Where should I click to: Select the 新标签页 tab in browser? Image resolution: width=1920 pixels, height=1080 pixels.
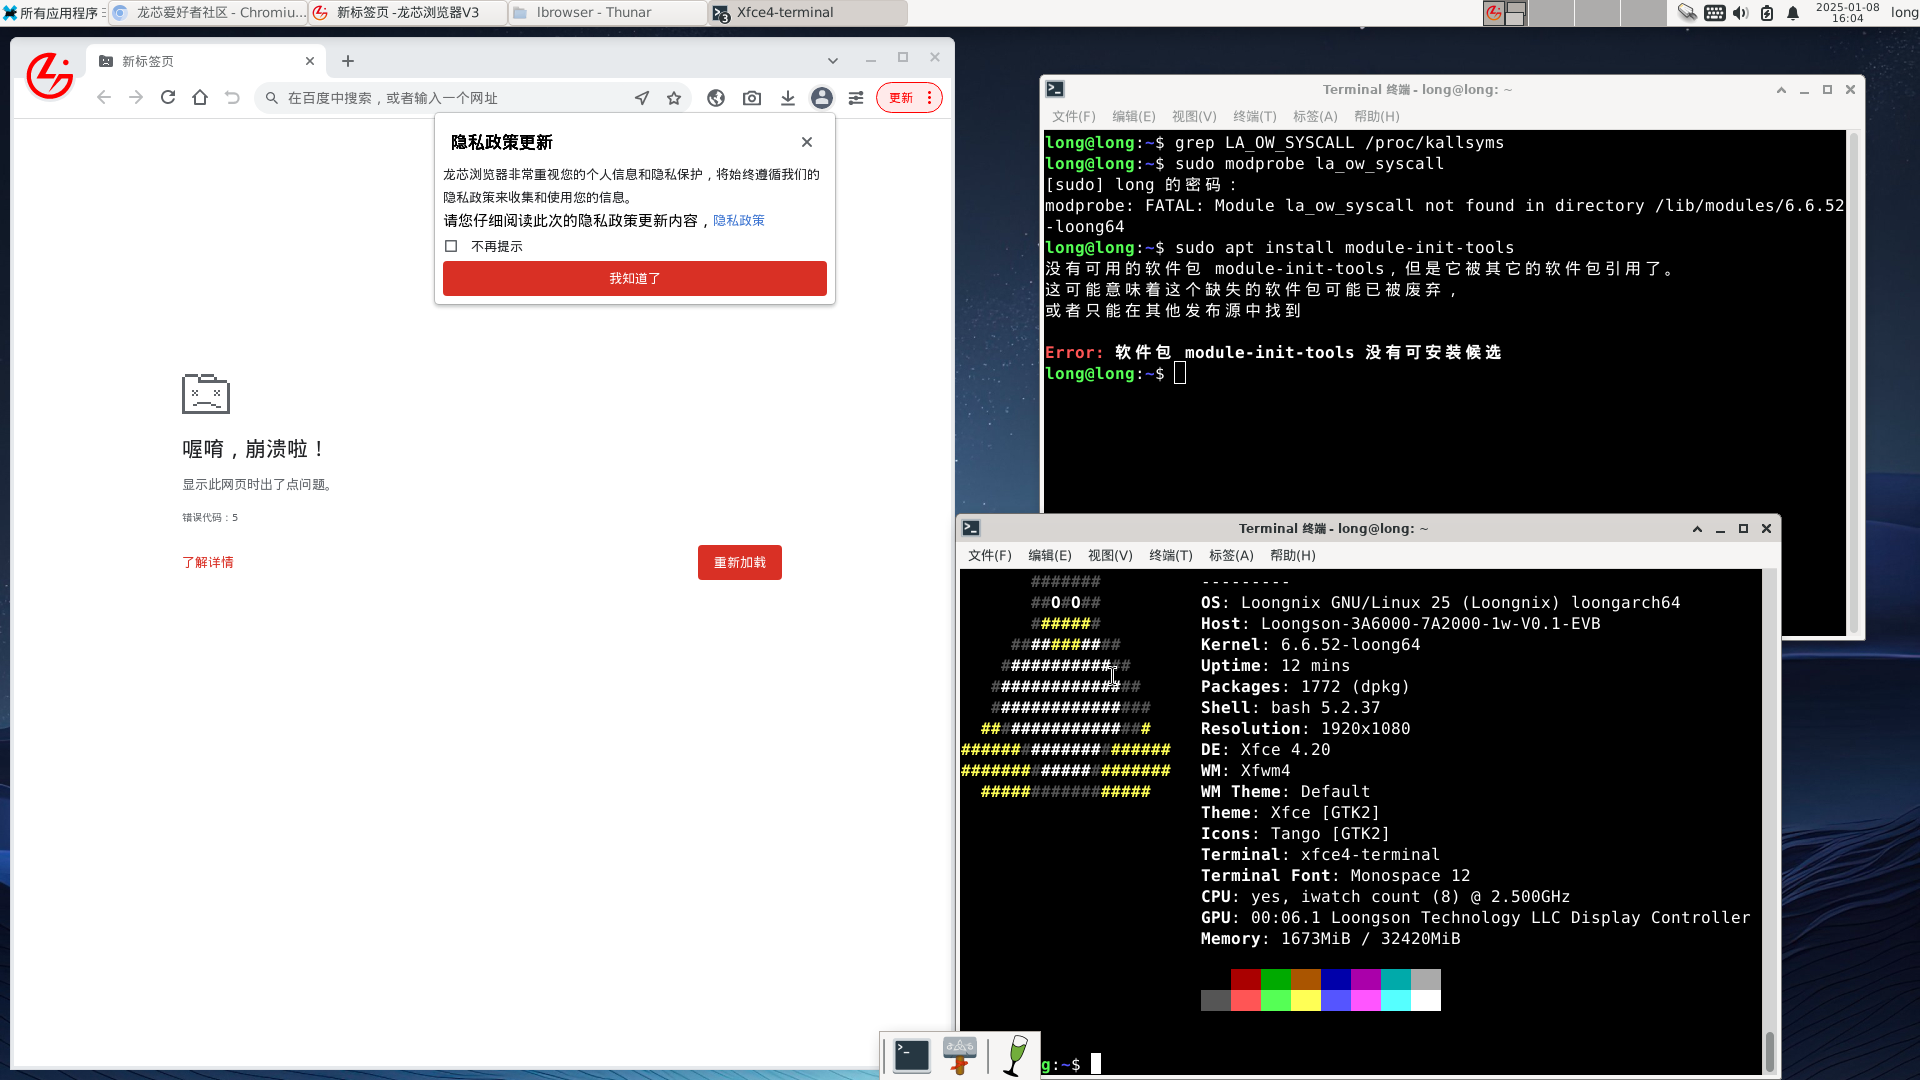[x=205, y=61]
